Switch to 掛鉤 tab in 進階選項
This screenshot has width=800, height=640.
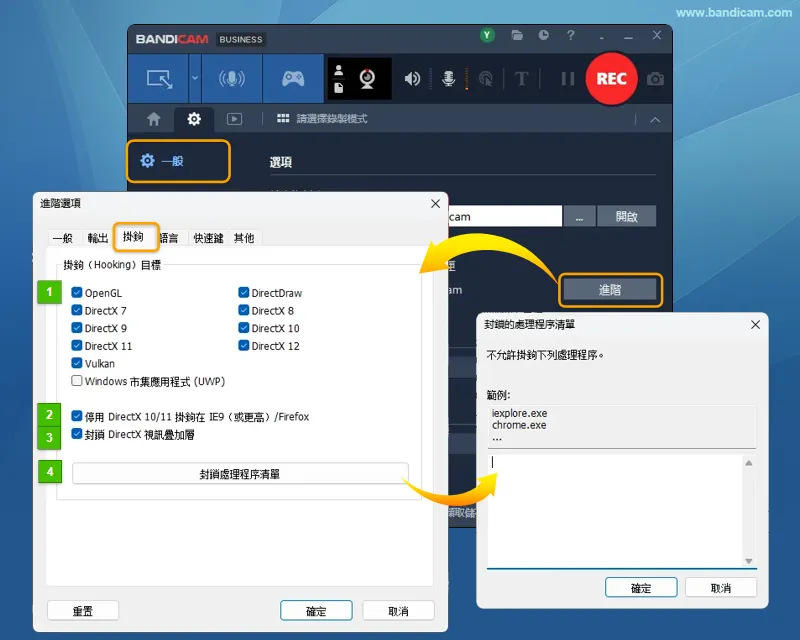click(134, 236)
